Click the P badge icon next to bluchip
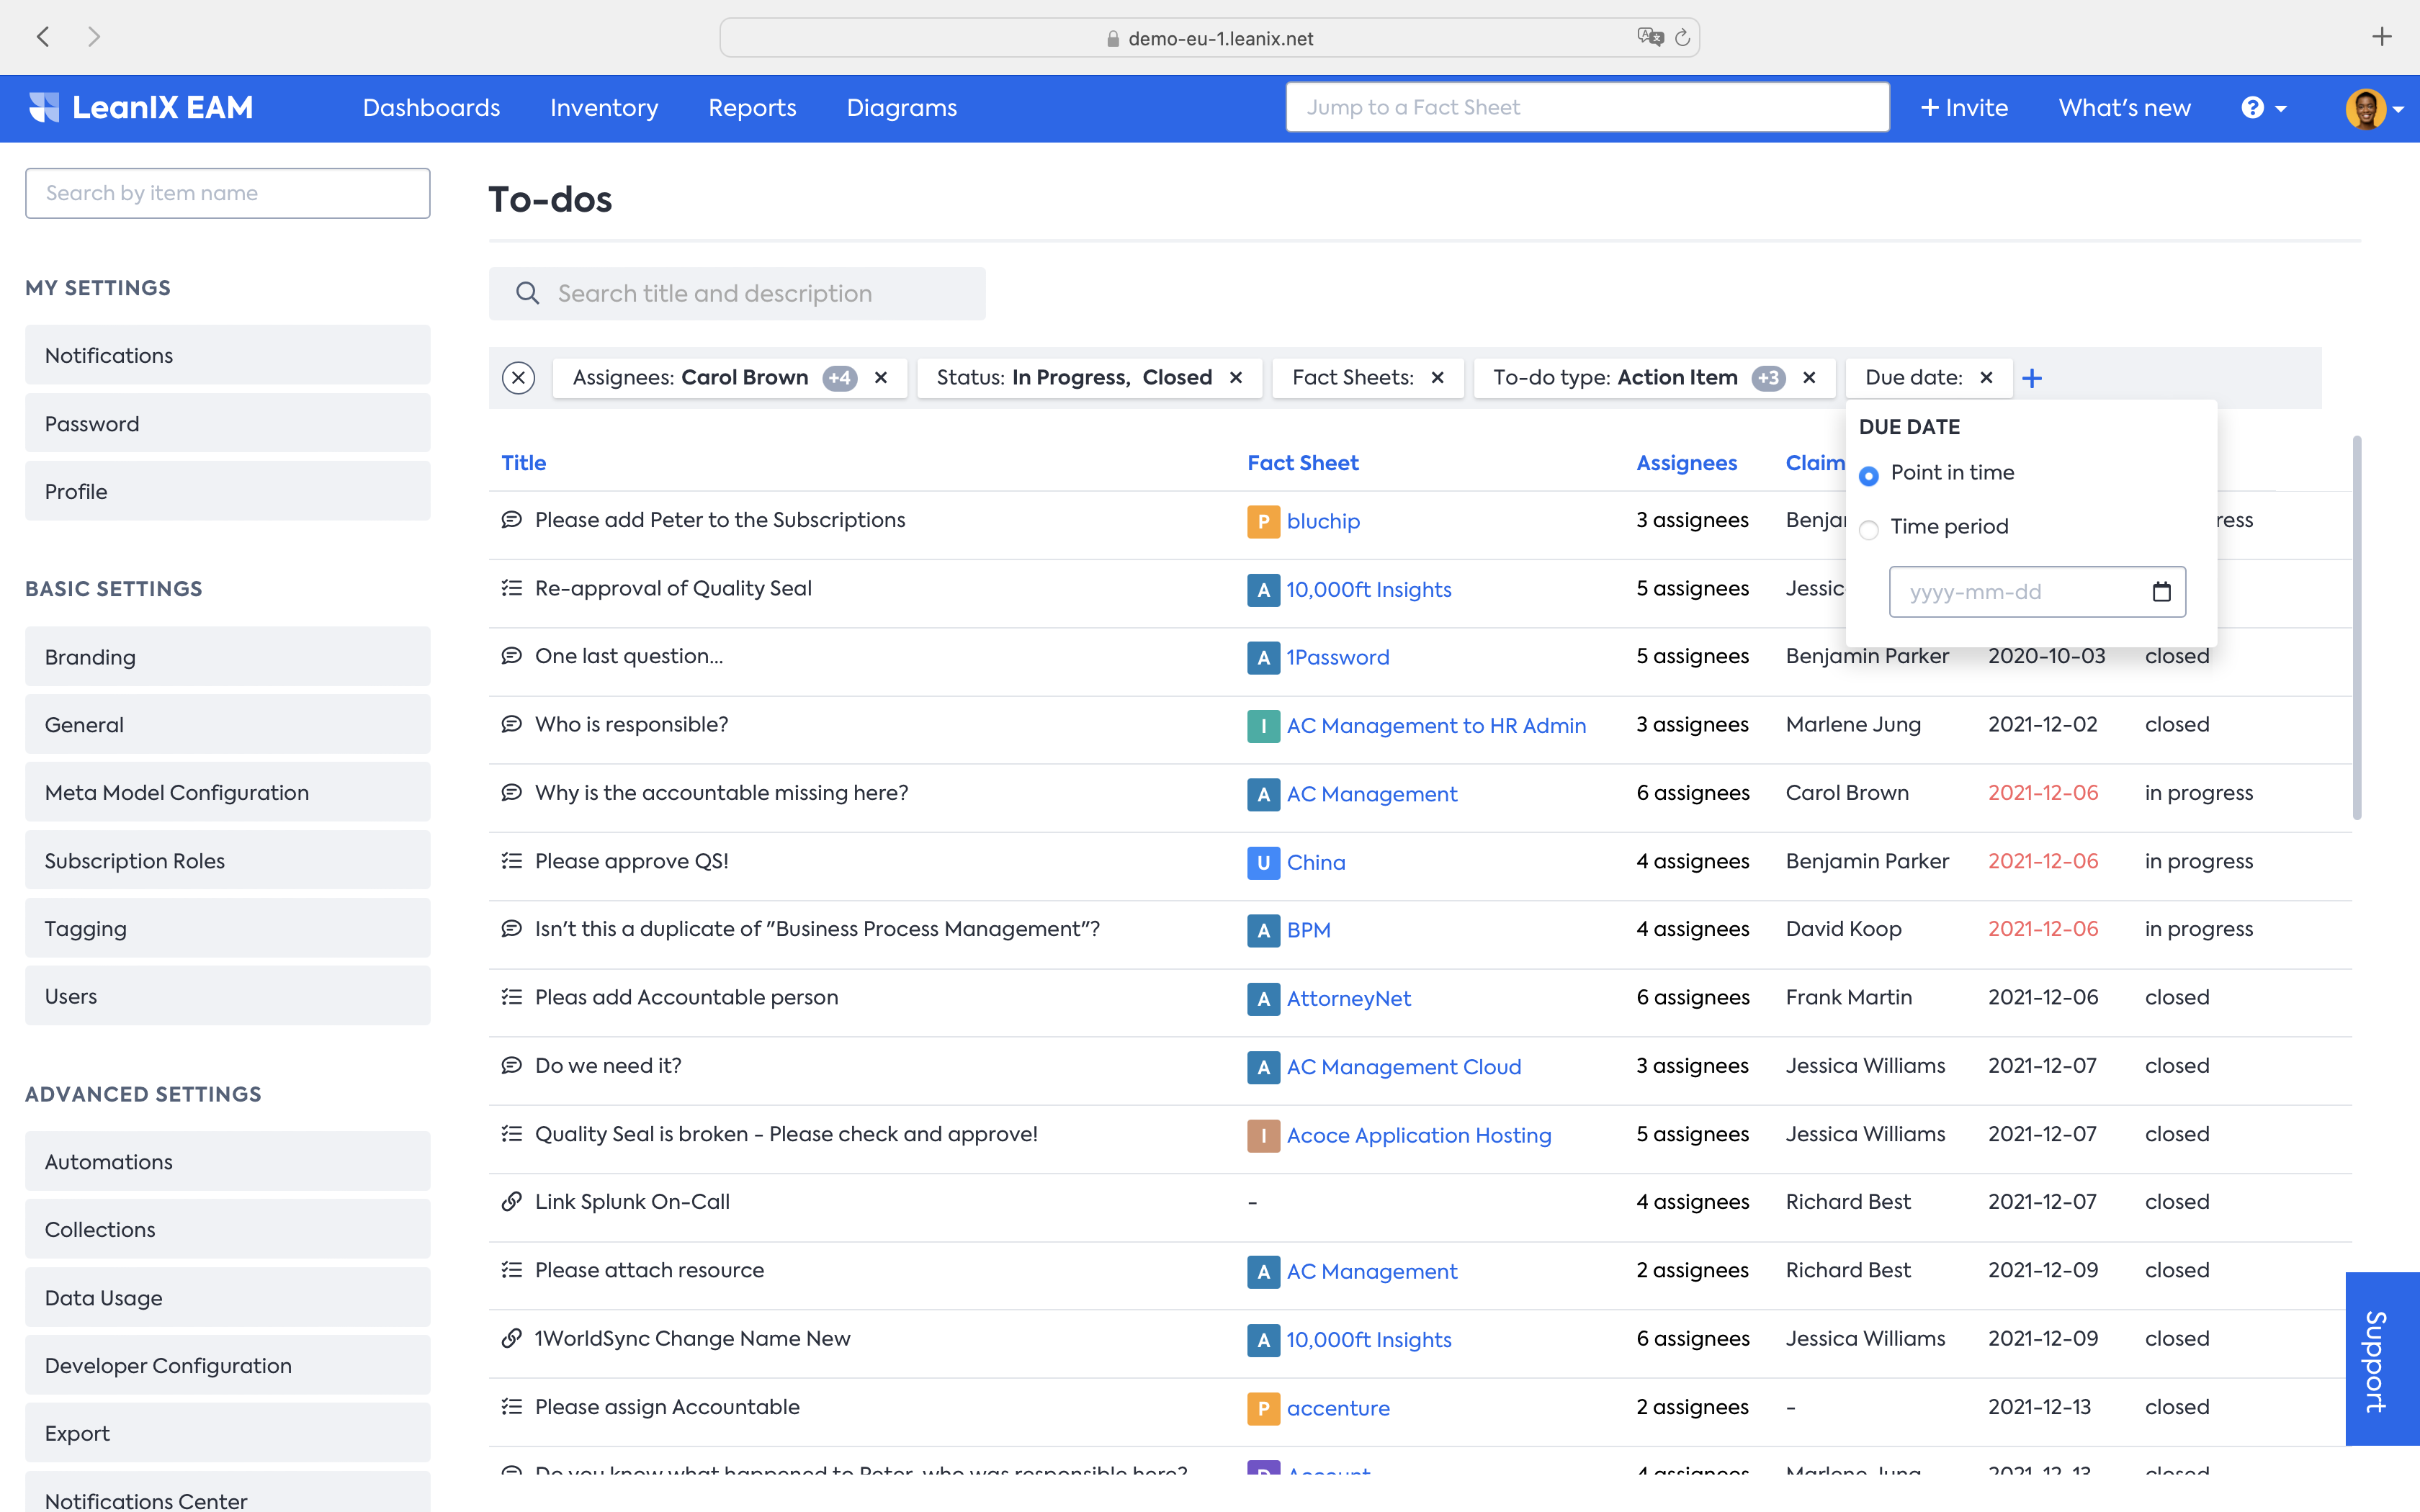 [x=1263, y=521]
